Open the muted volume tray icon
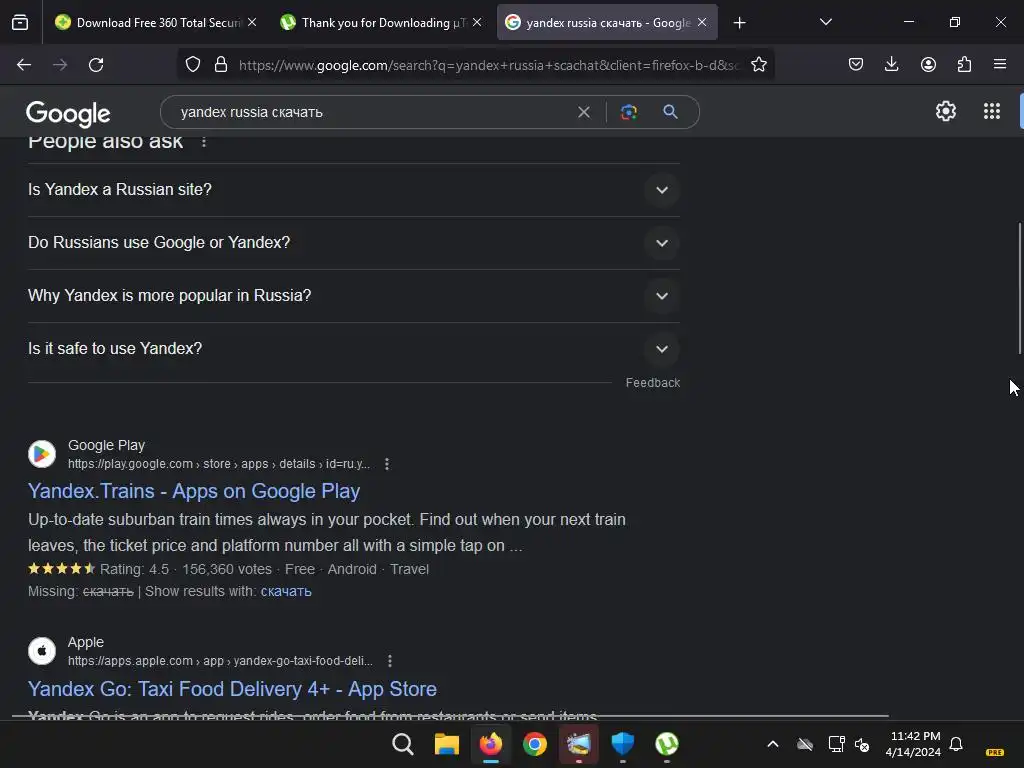 pyautogui.click(x=862, y=744)
